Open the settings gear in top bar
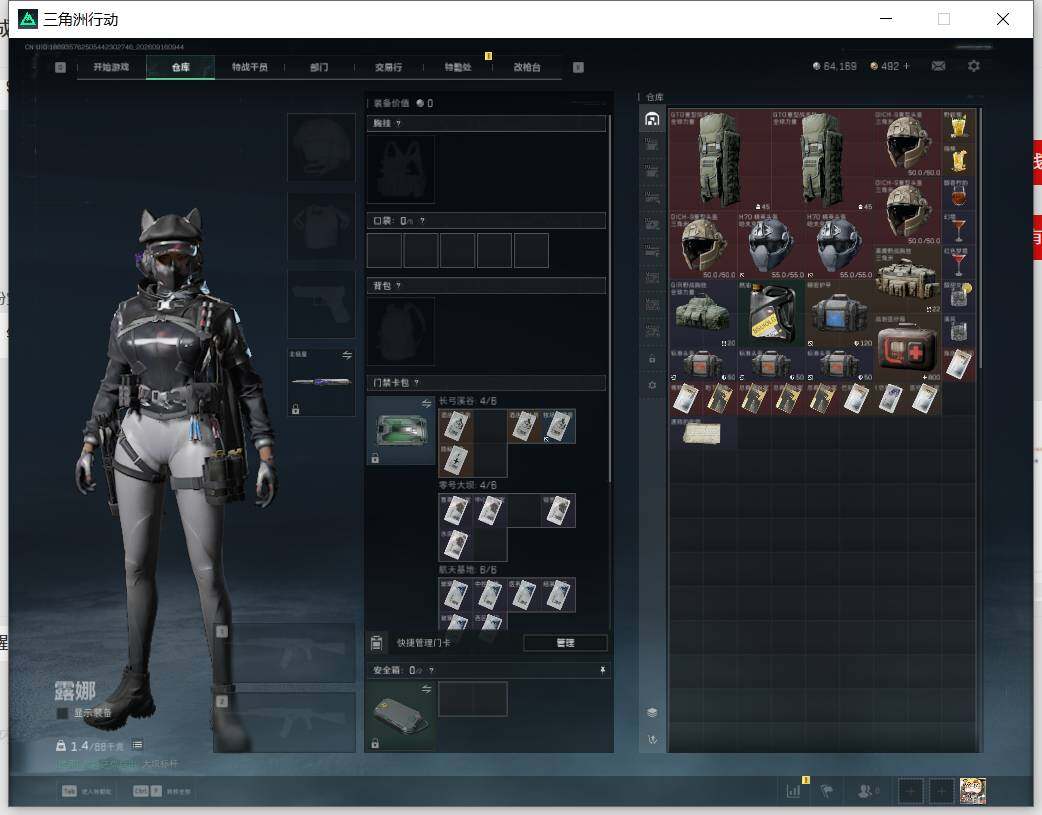This screenshot has width=1042, height=815. [x=974, y=66]
